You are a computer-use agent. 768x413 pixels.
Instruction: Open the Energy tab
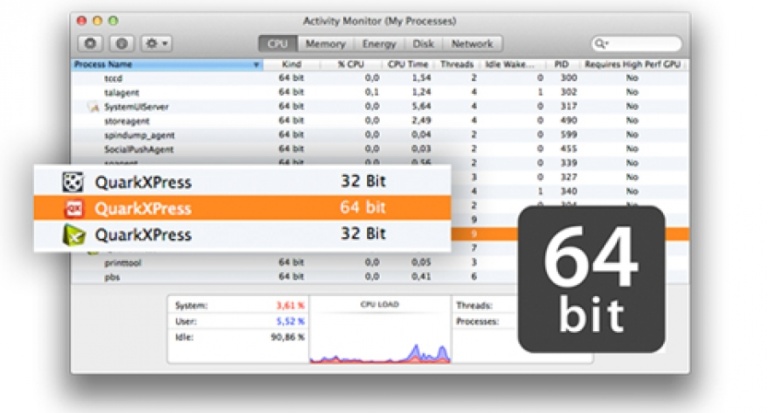click(x=378, y=44)
